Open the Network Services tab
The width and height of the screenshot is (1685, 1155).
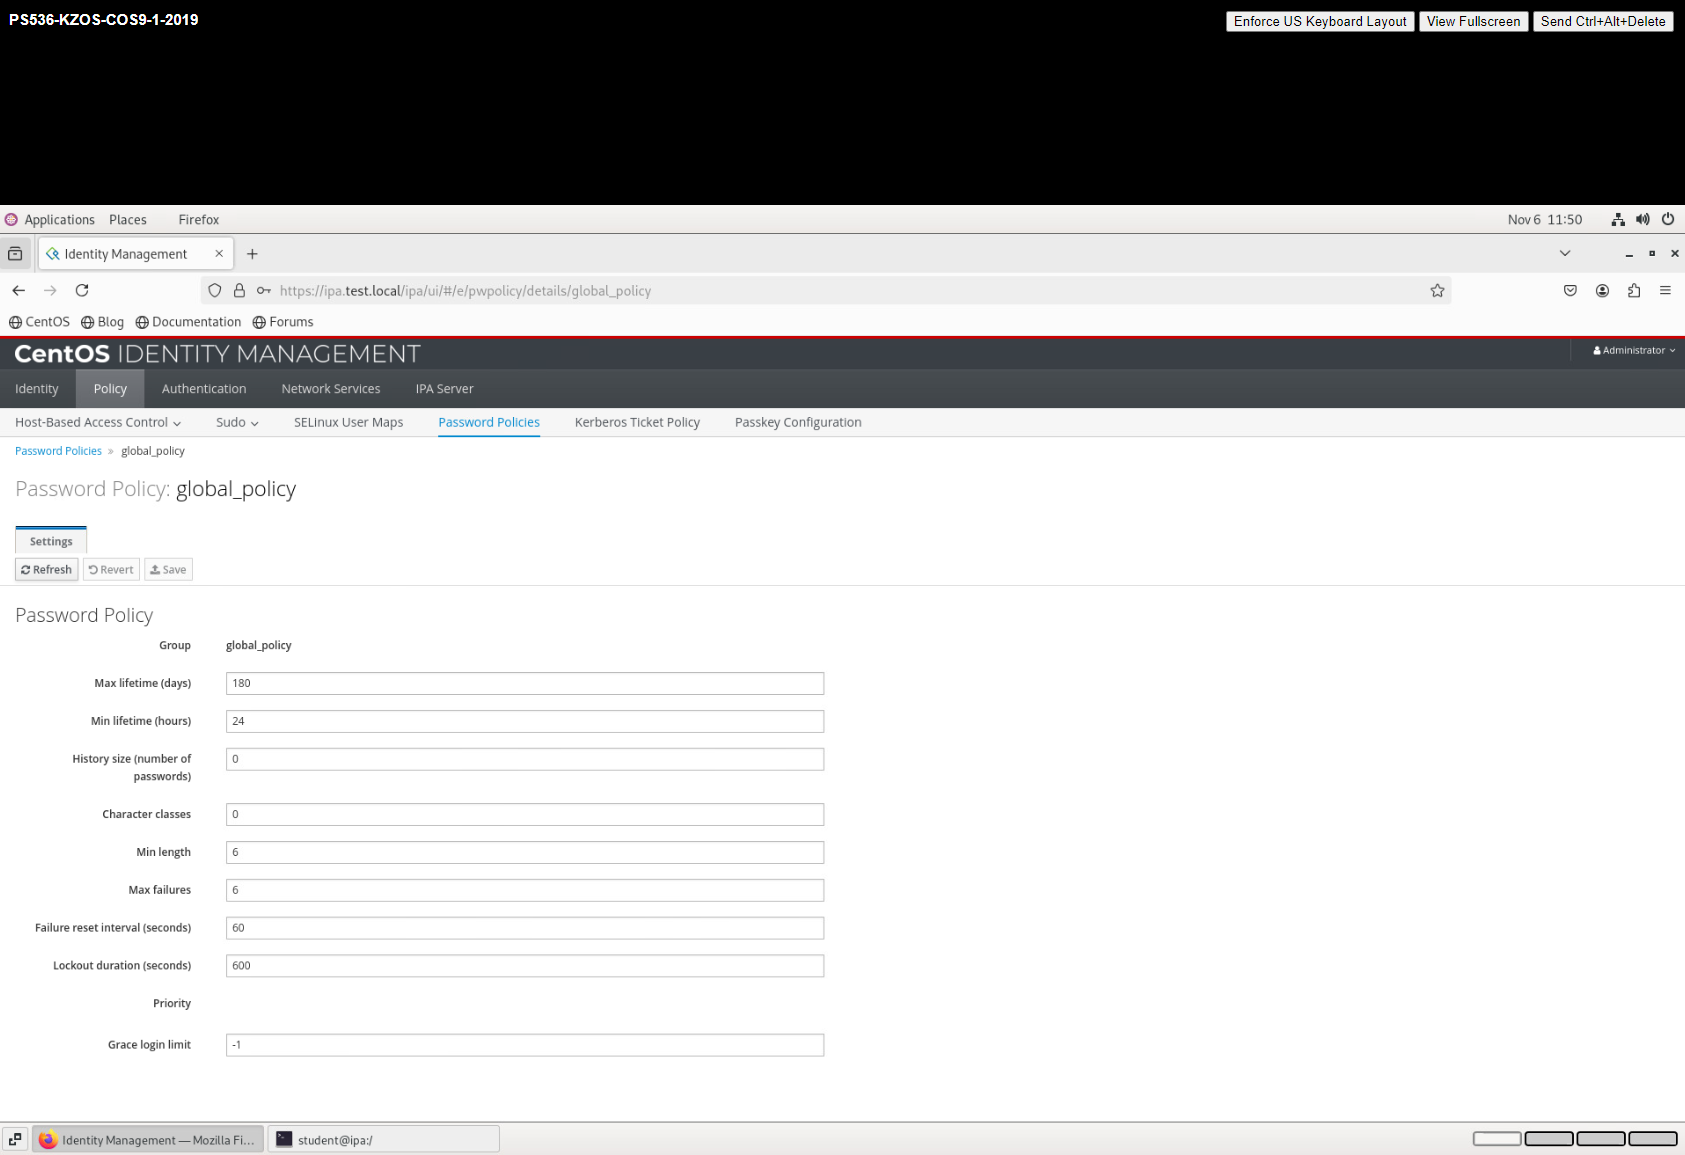point(331,389)
